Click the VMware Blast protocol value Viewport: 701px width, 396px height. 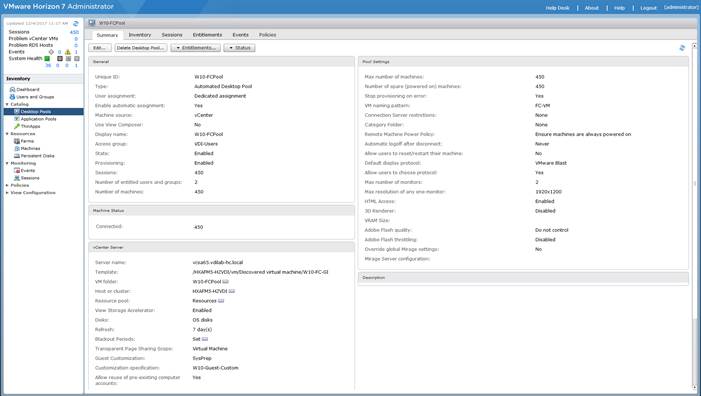point(551,163)
